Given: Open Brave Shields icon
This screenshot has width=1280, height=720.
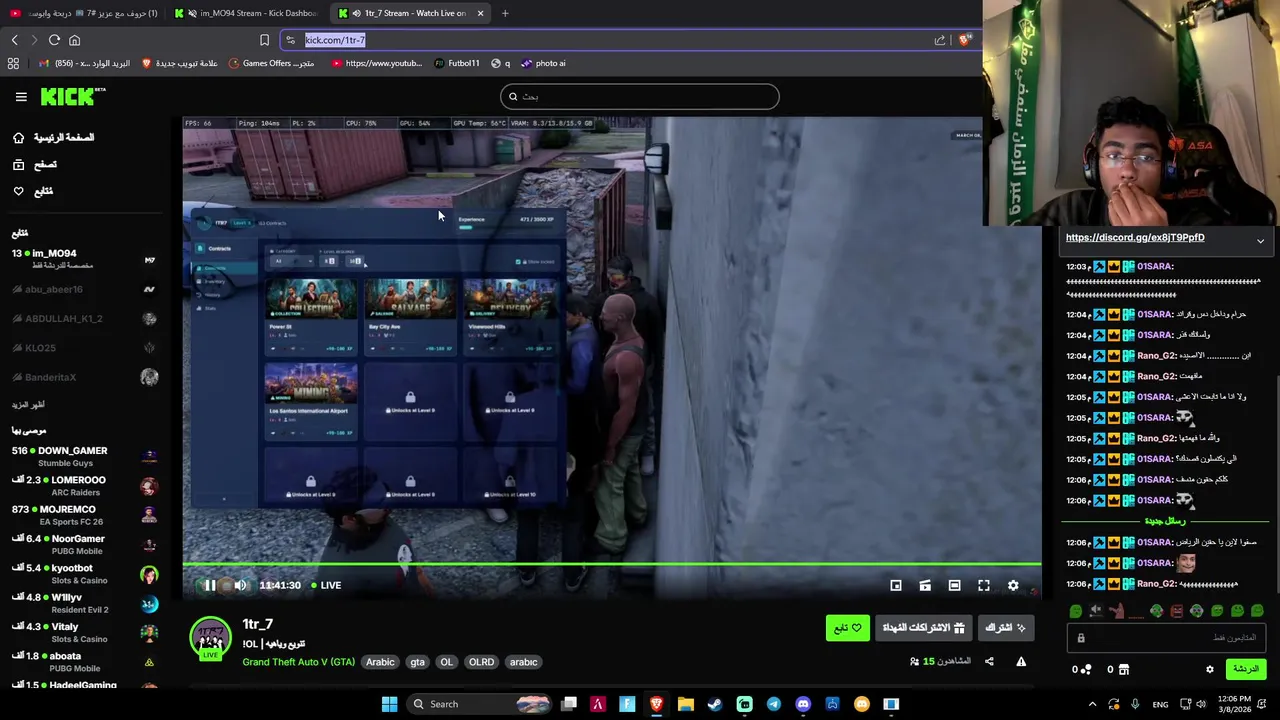Looking at the screenshot, I should pyautogui.click(x=964, y=40).
